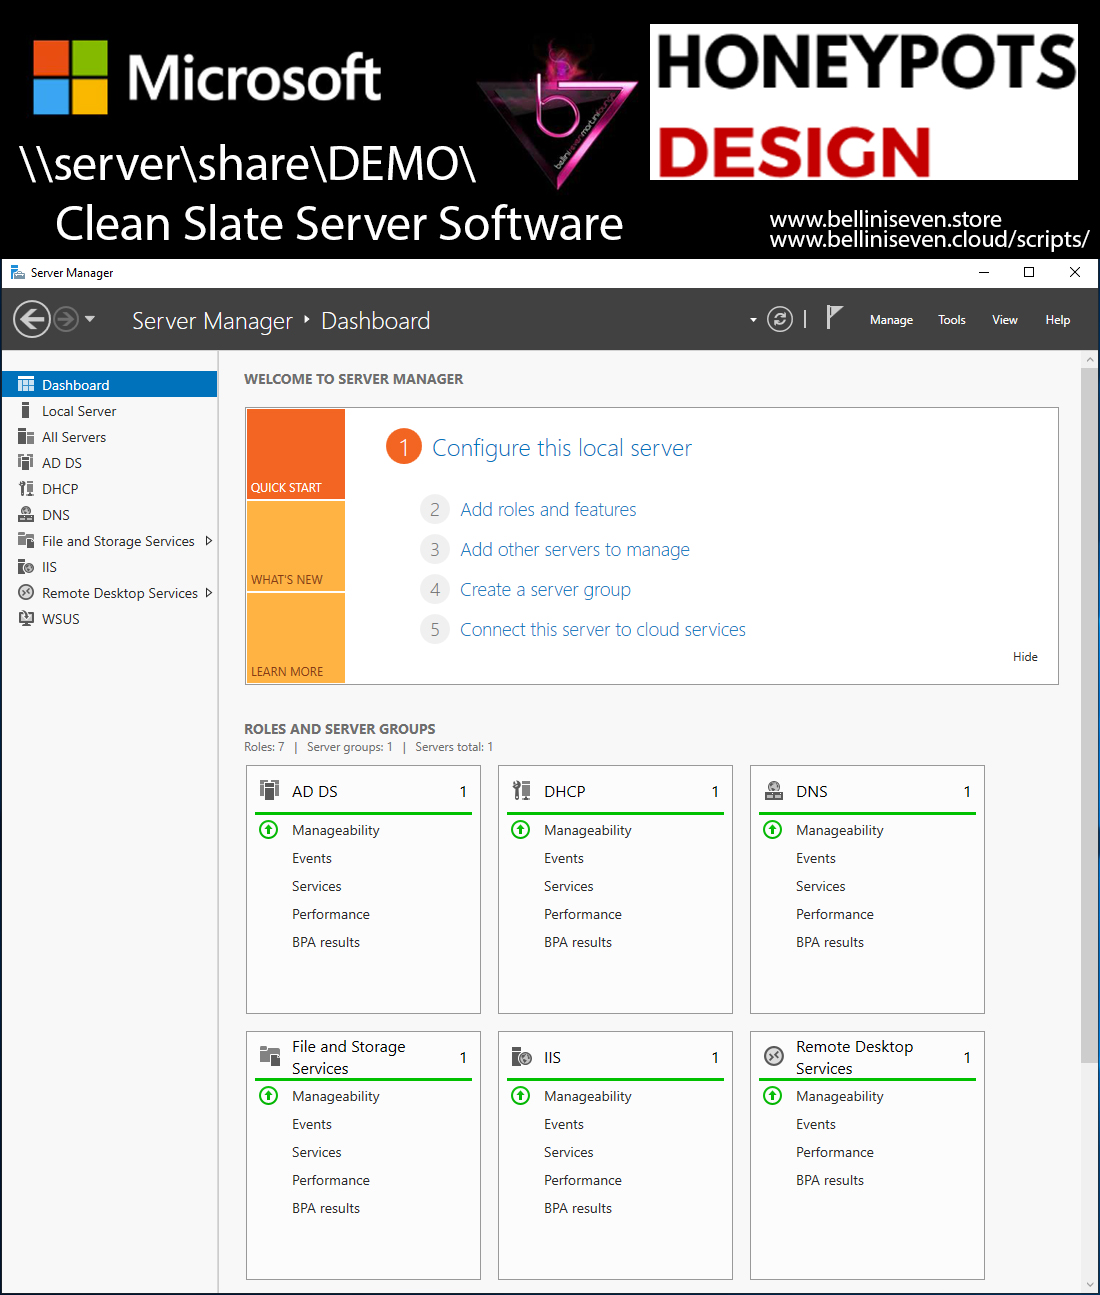Click the AD DS tile icon

pos(270,790)
